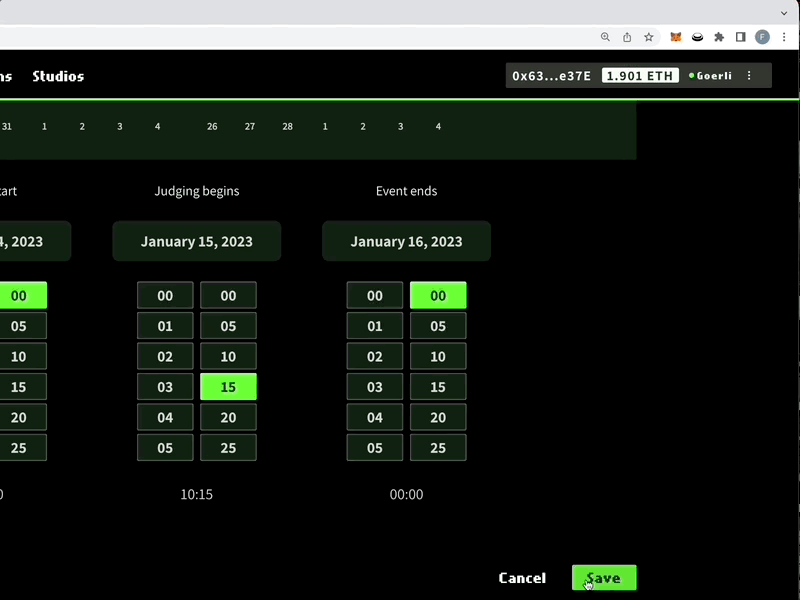Click the browser zoom magnifier icon
The height and width of the screenshot is (600, 800).
pyautogui.click(x=605, y=37)
